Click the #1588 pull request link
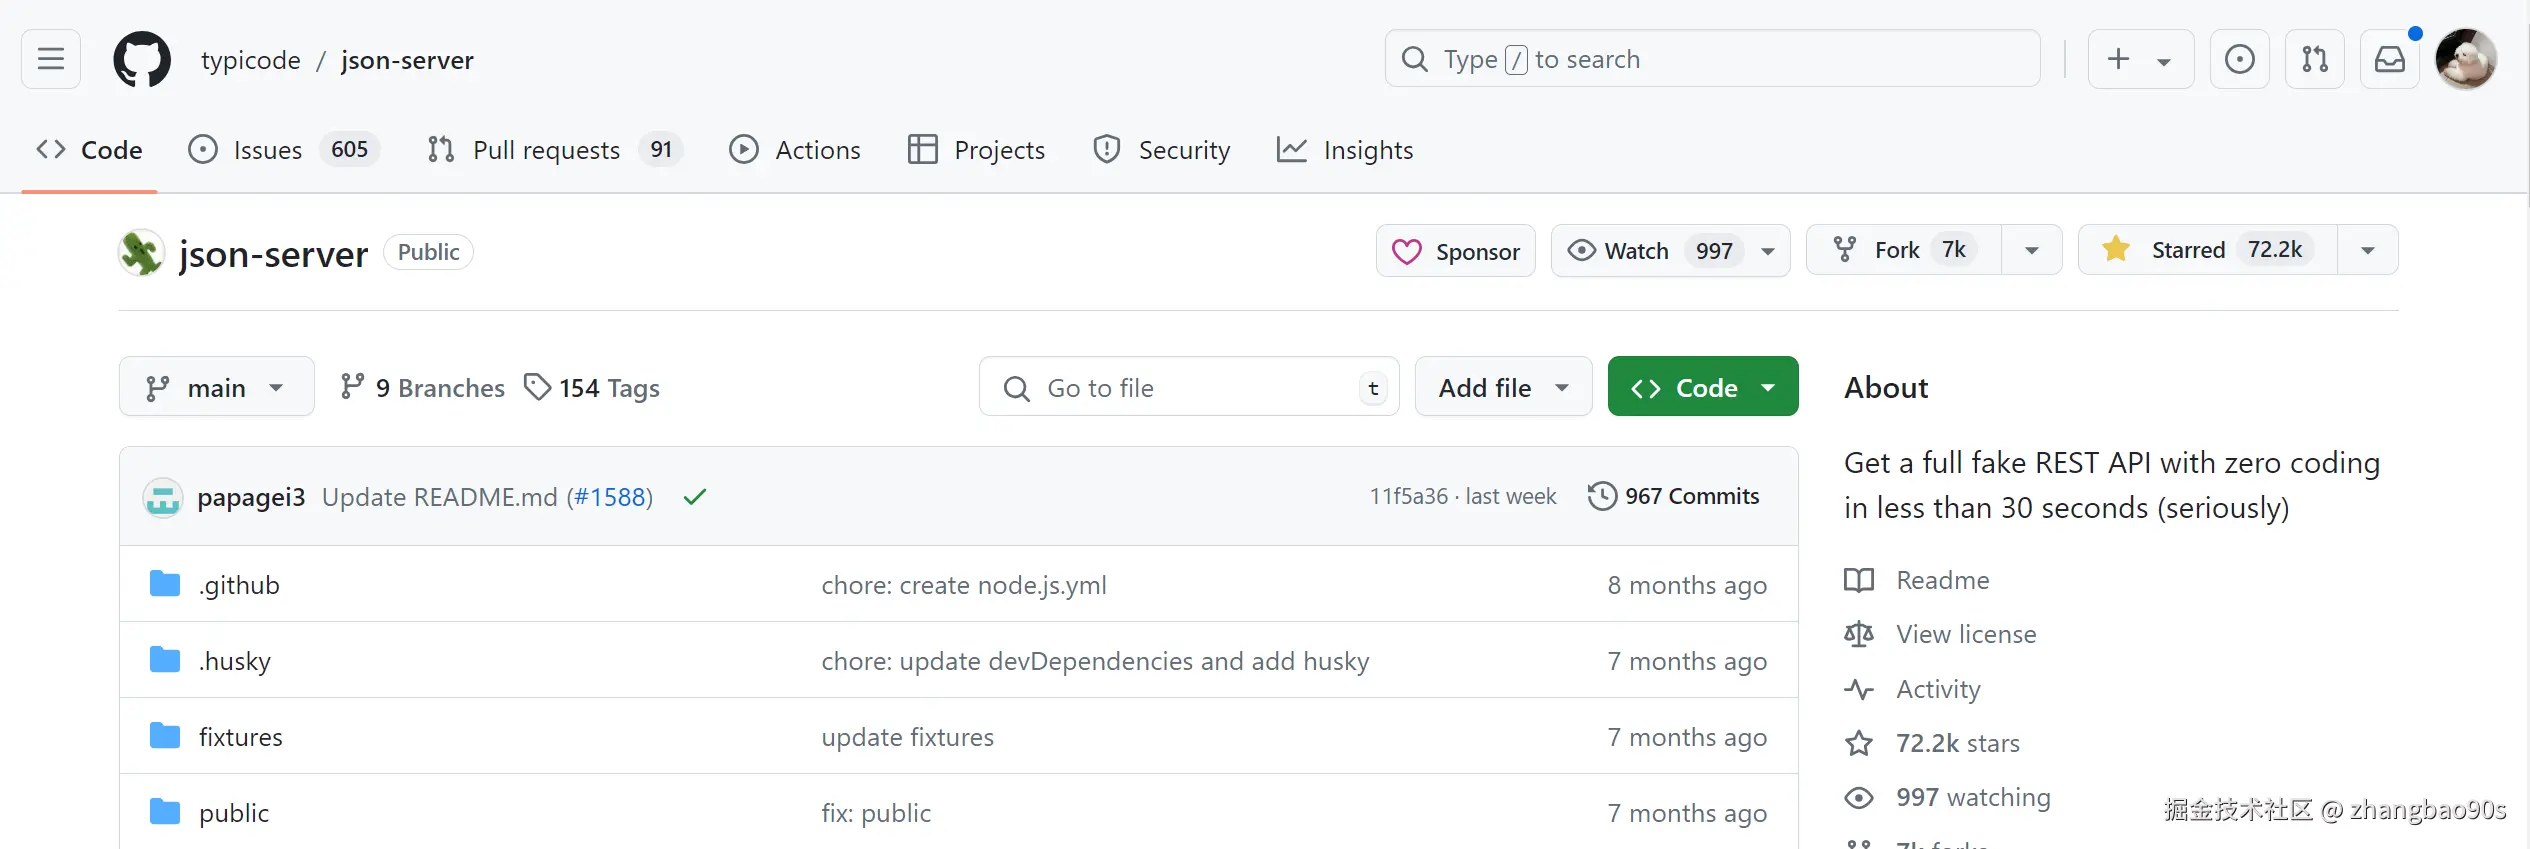This screenshot has width=2530, height=849. point(609,497)
